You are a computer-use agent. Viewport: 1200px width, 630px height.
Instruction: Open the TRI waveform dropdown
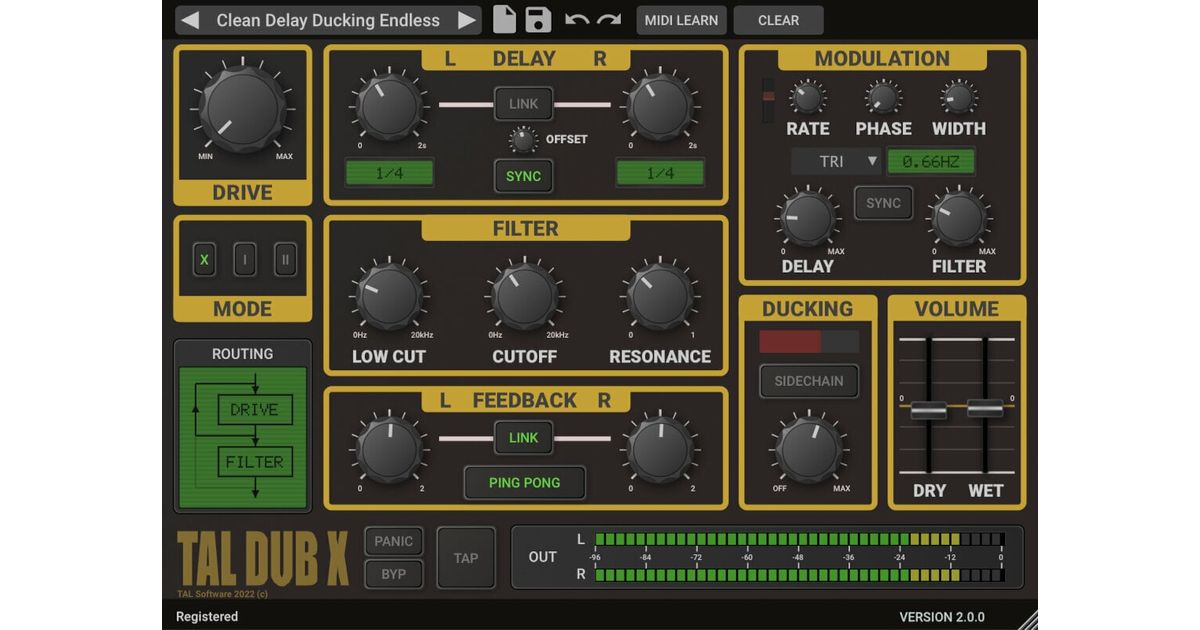(x=835, y=161)
